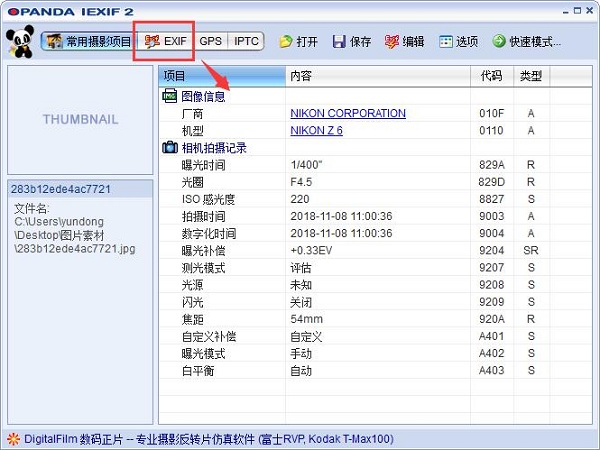Sort by the 项目 column header

(x=220, y=76)
